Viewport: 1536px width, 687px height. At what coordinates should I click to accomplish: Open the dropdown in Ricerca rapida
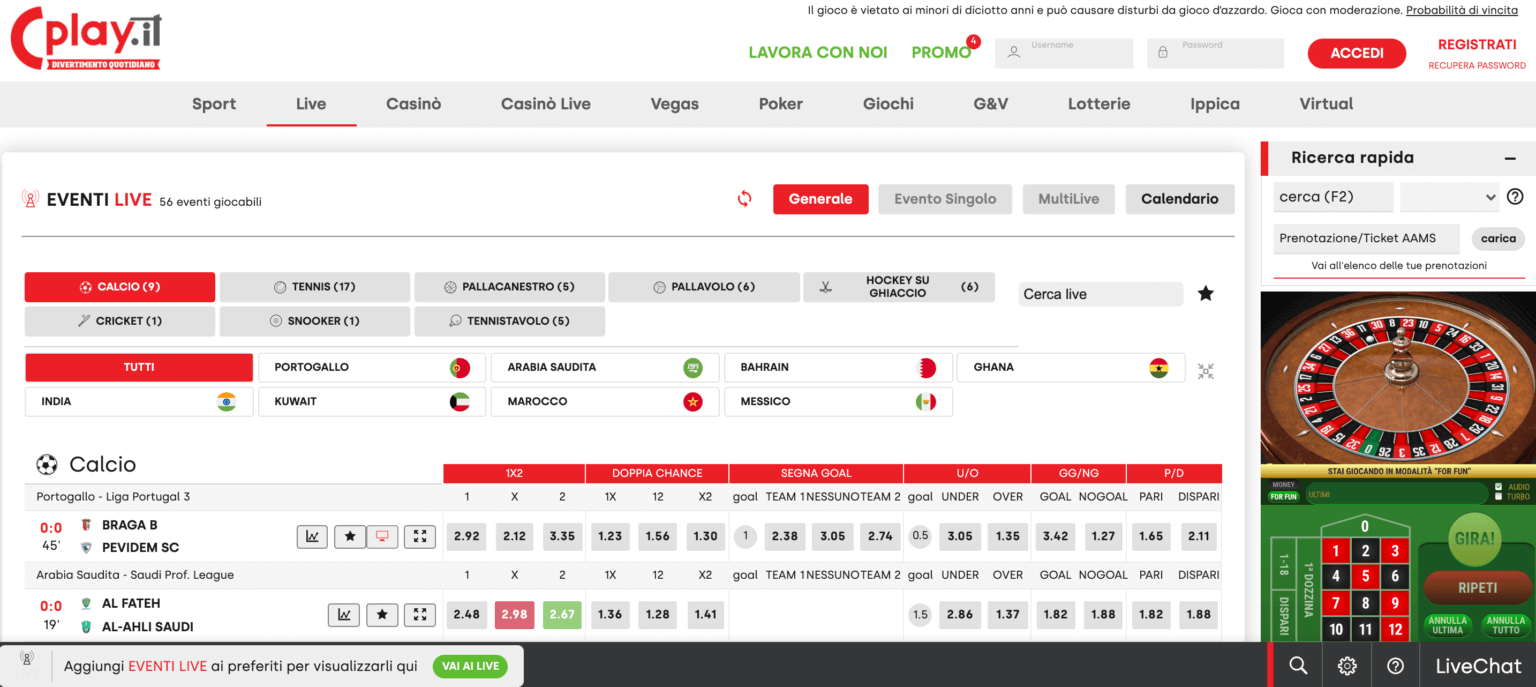(1449, 197)
